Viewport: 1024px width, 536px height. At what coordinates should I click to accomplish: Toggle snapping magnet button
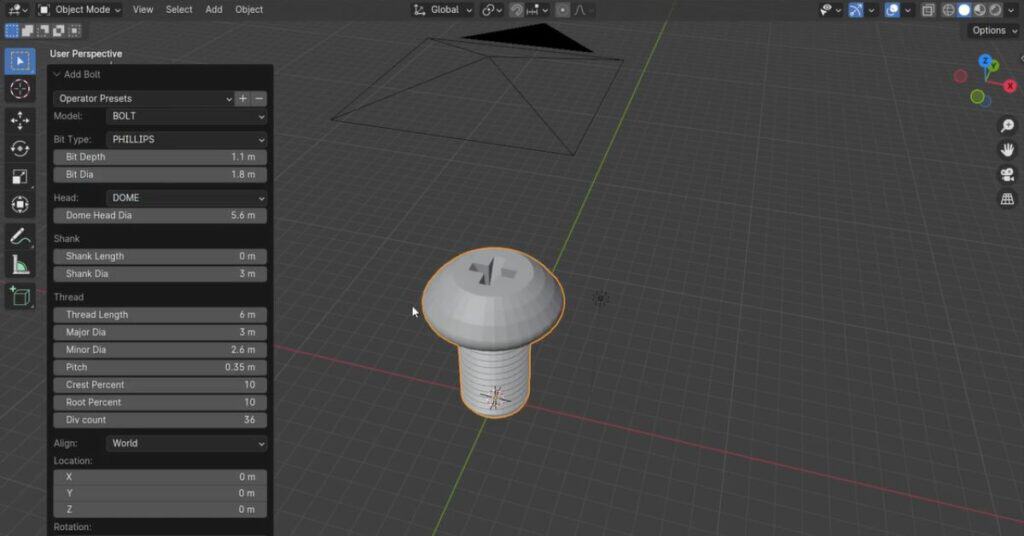point(516,10)
